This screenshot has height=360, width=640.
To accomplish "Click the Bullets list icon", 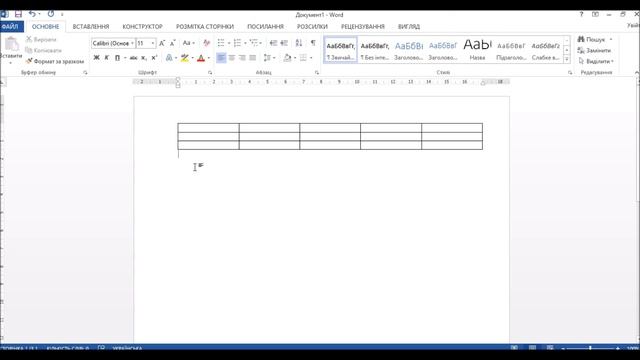I will (221, 43).
